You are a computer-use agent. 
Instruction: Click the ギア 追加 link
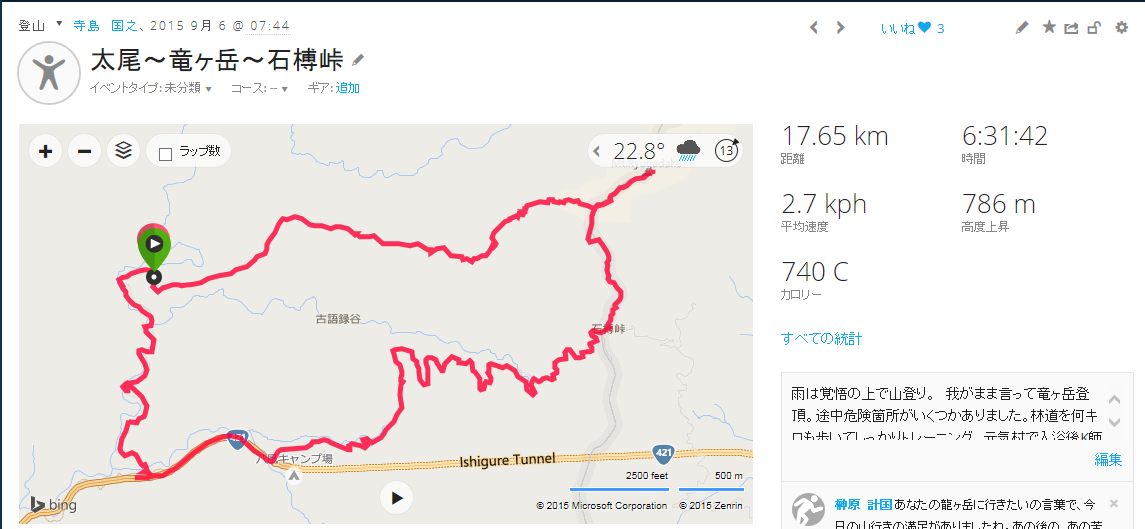348,88
